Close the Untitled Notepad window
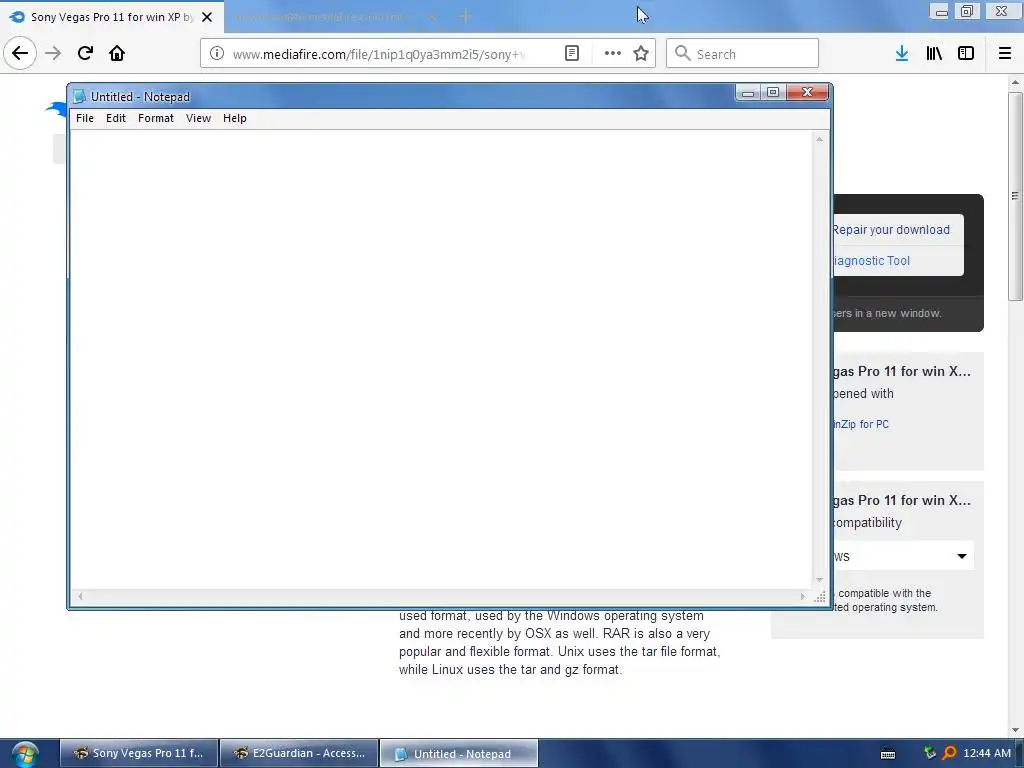 [807, 93]
